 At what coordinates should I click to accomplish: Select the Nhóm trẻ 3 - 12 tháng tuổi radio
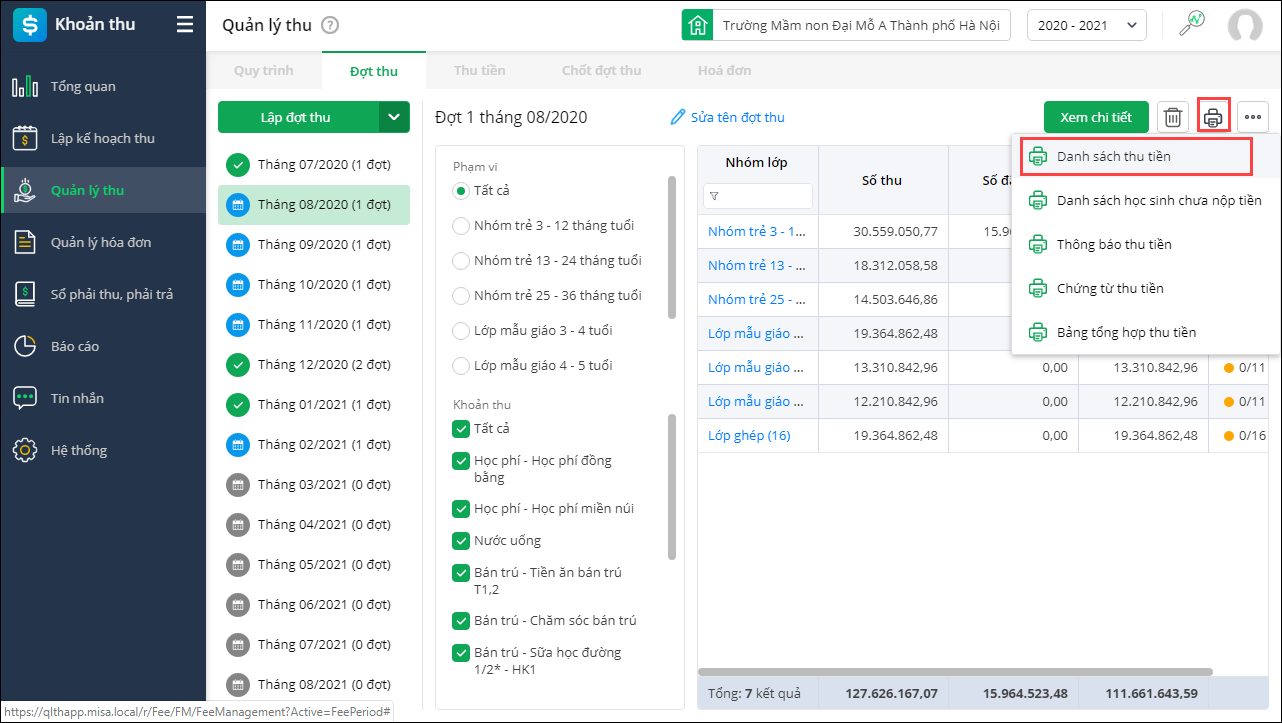(461, 226)
